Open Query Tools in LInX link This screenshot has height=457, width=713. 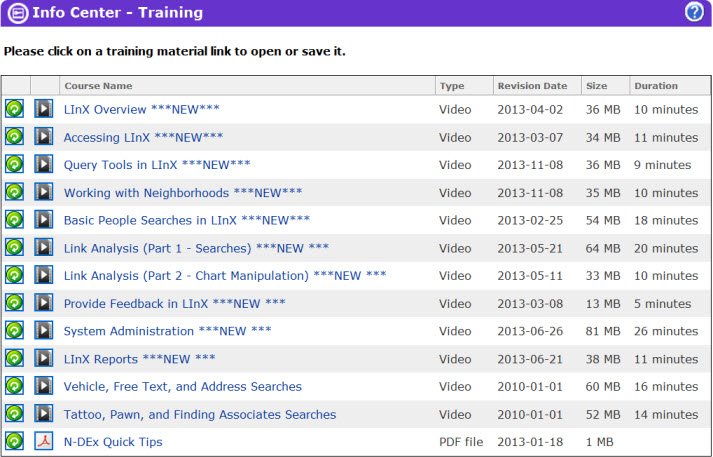click(x=157, y=165)
